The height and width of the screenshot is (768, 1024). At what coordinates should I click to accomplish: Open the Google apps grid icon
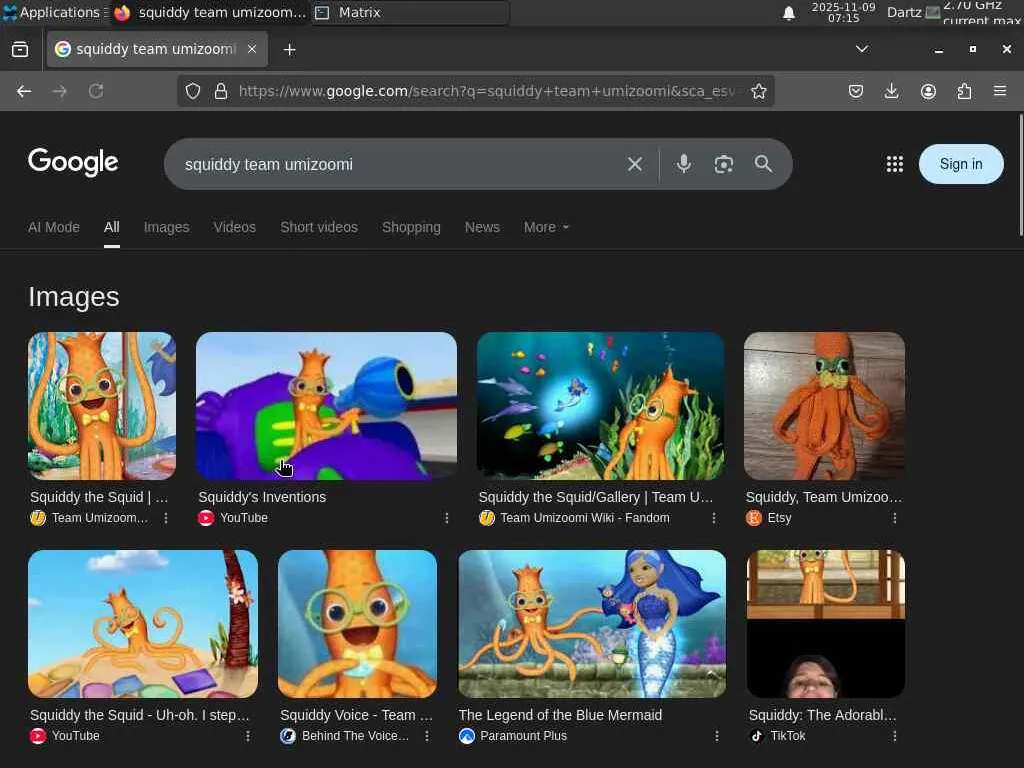pos(895,164)
